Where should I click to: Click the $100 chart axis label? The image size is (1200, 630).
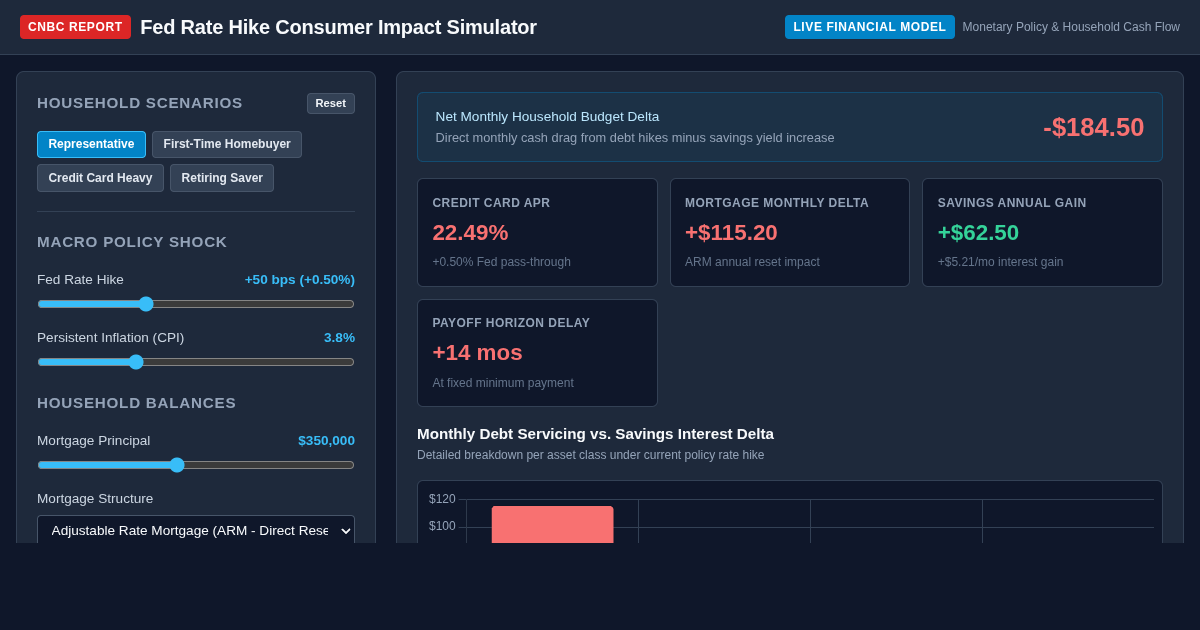tap(442, 526)
